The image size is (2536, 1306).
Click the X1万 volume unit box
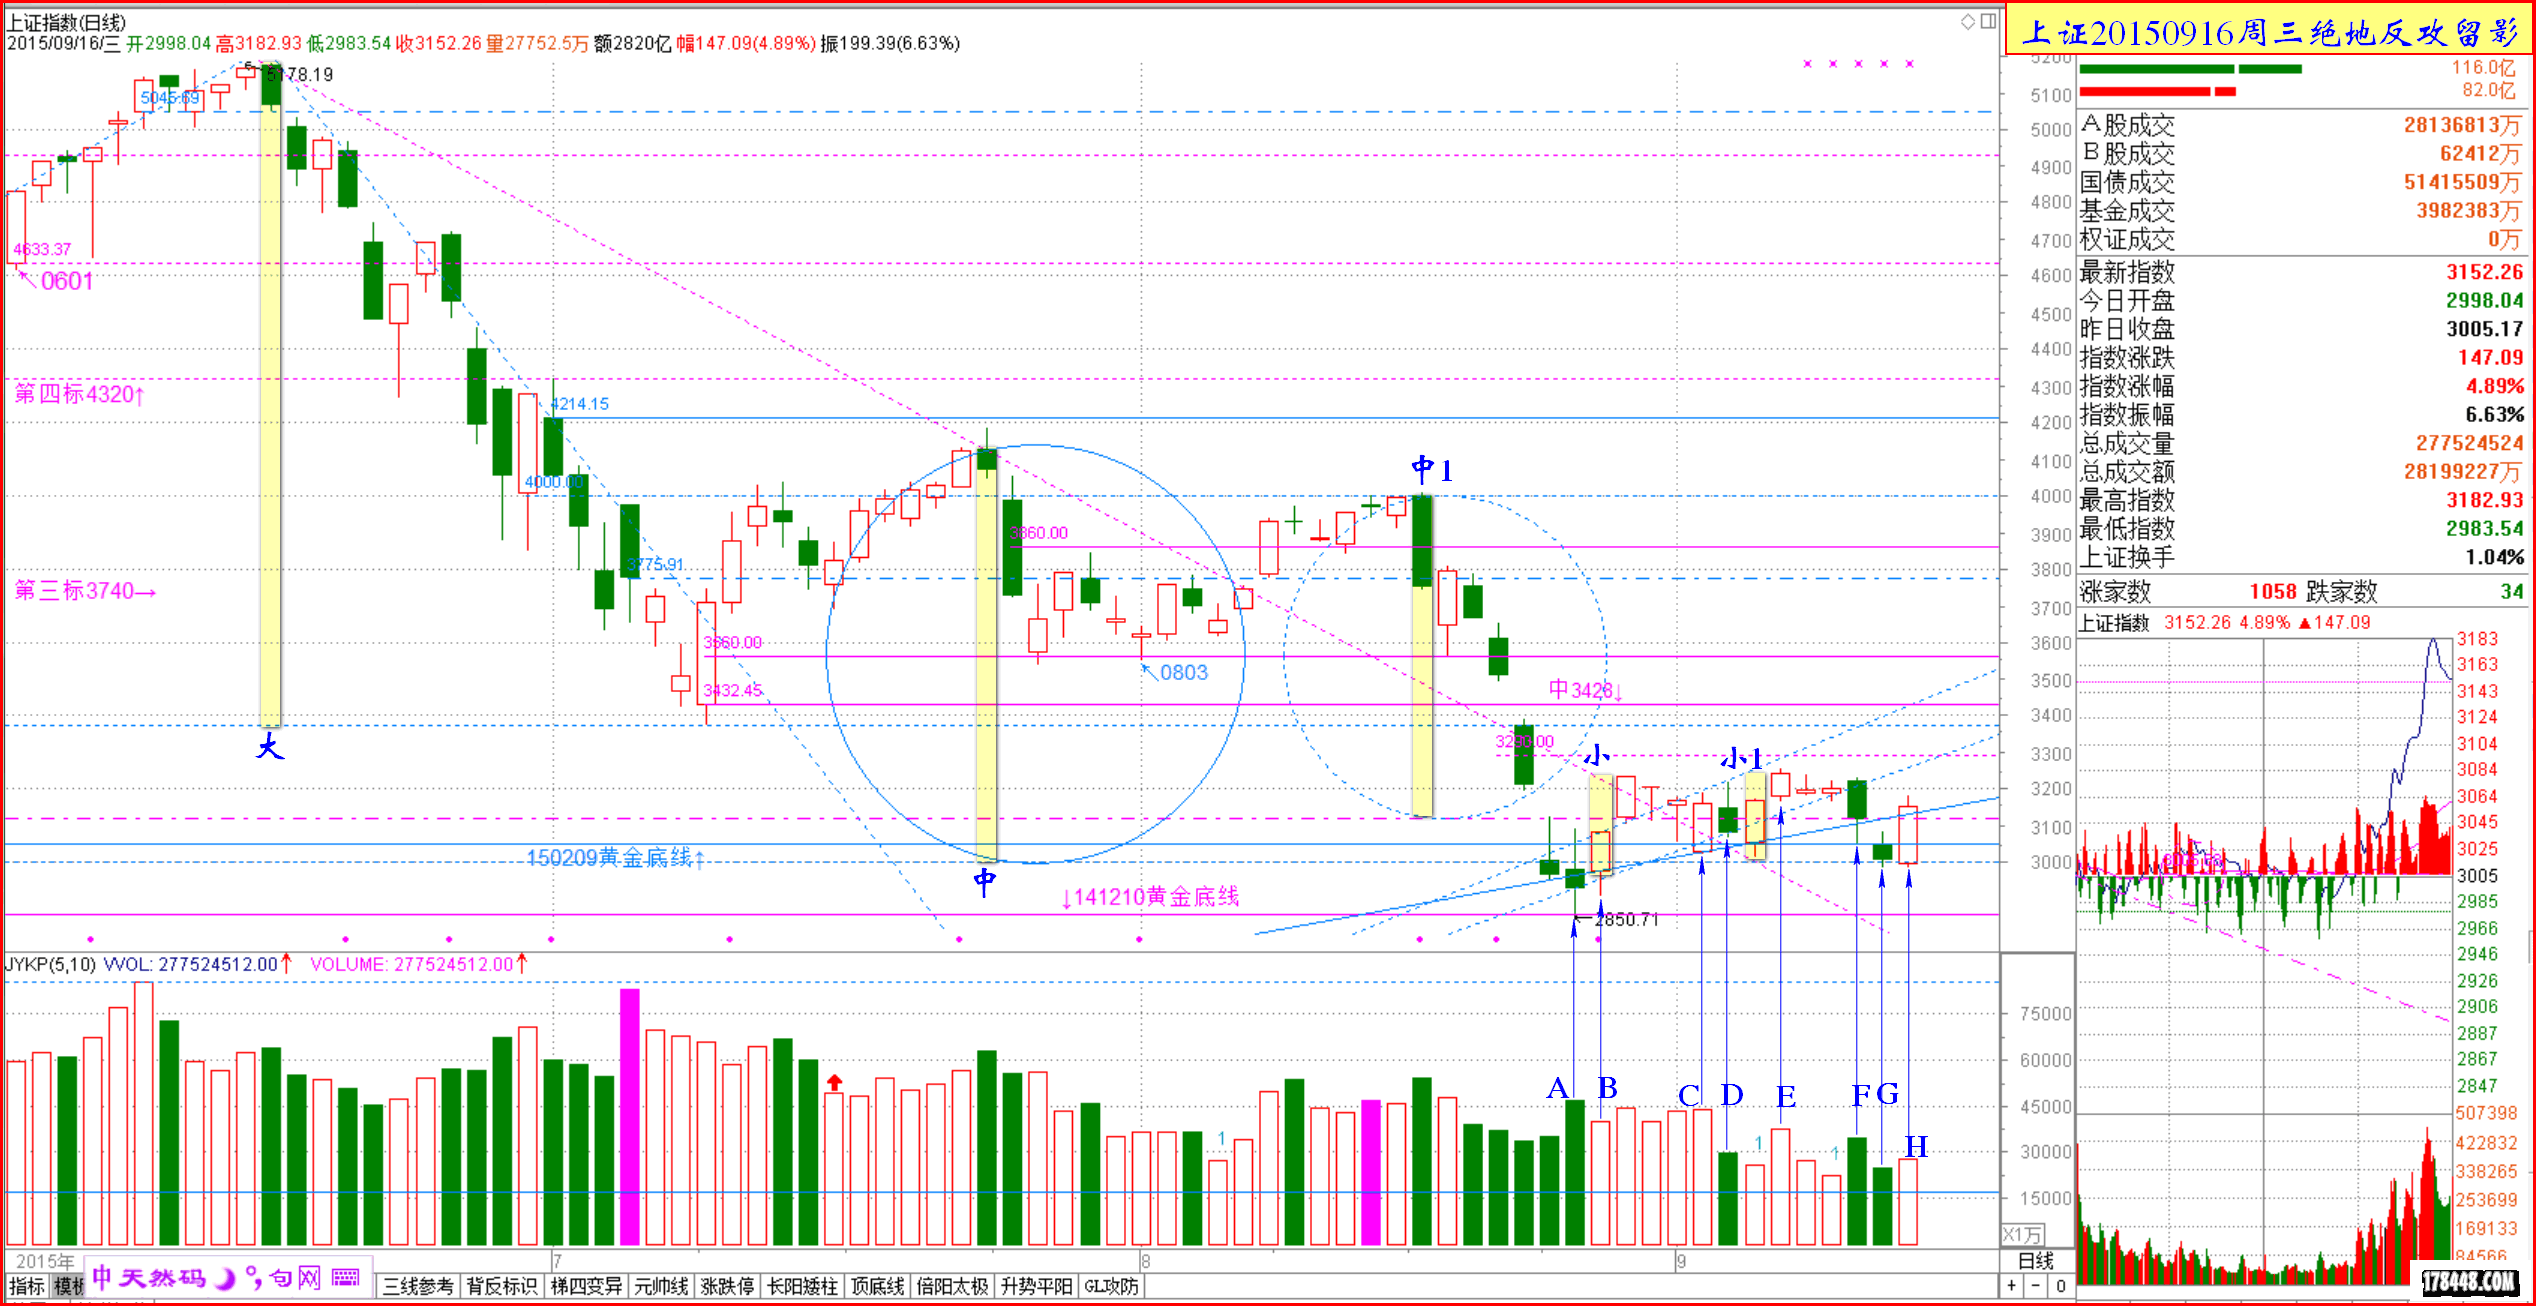tap(2021, 1235)
